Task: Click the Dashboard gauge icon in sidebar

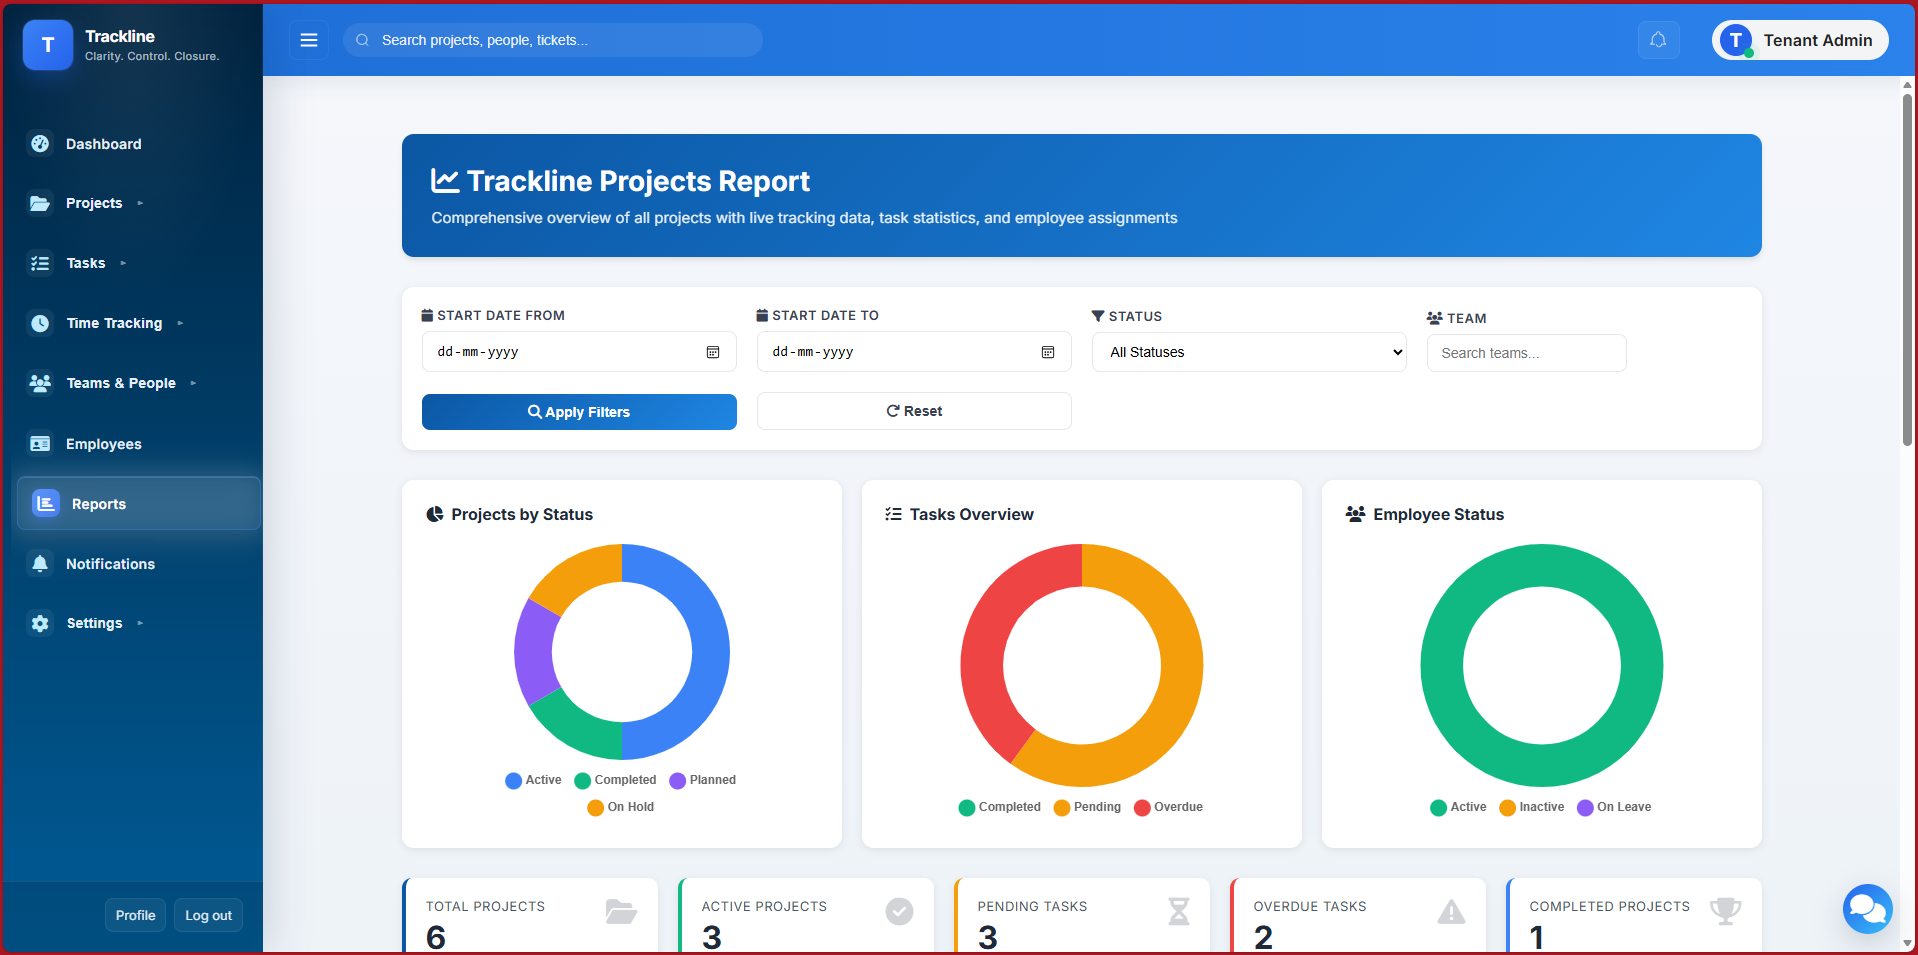Action: [40, 144]
